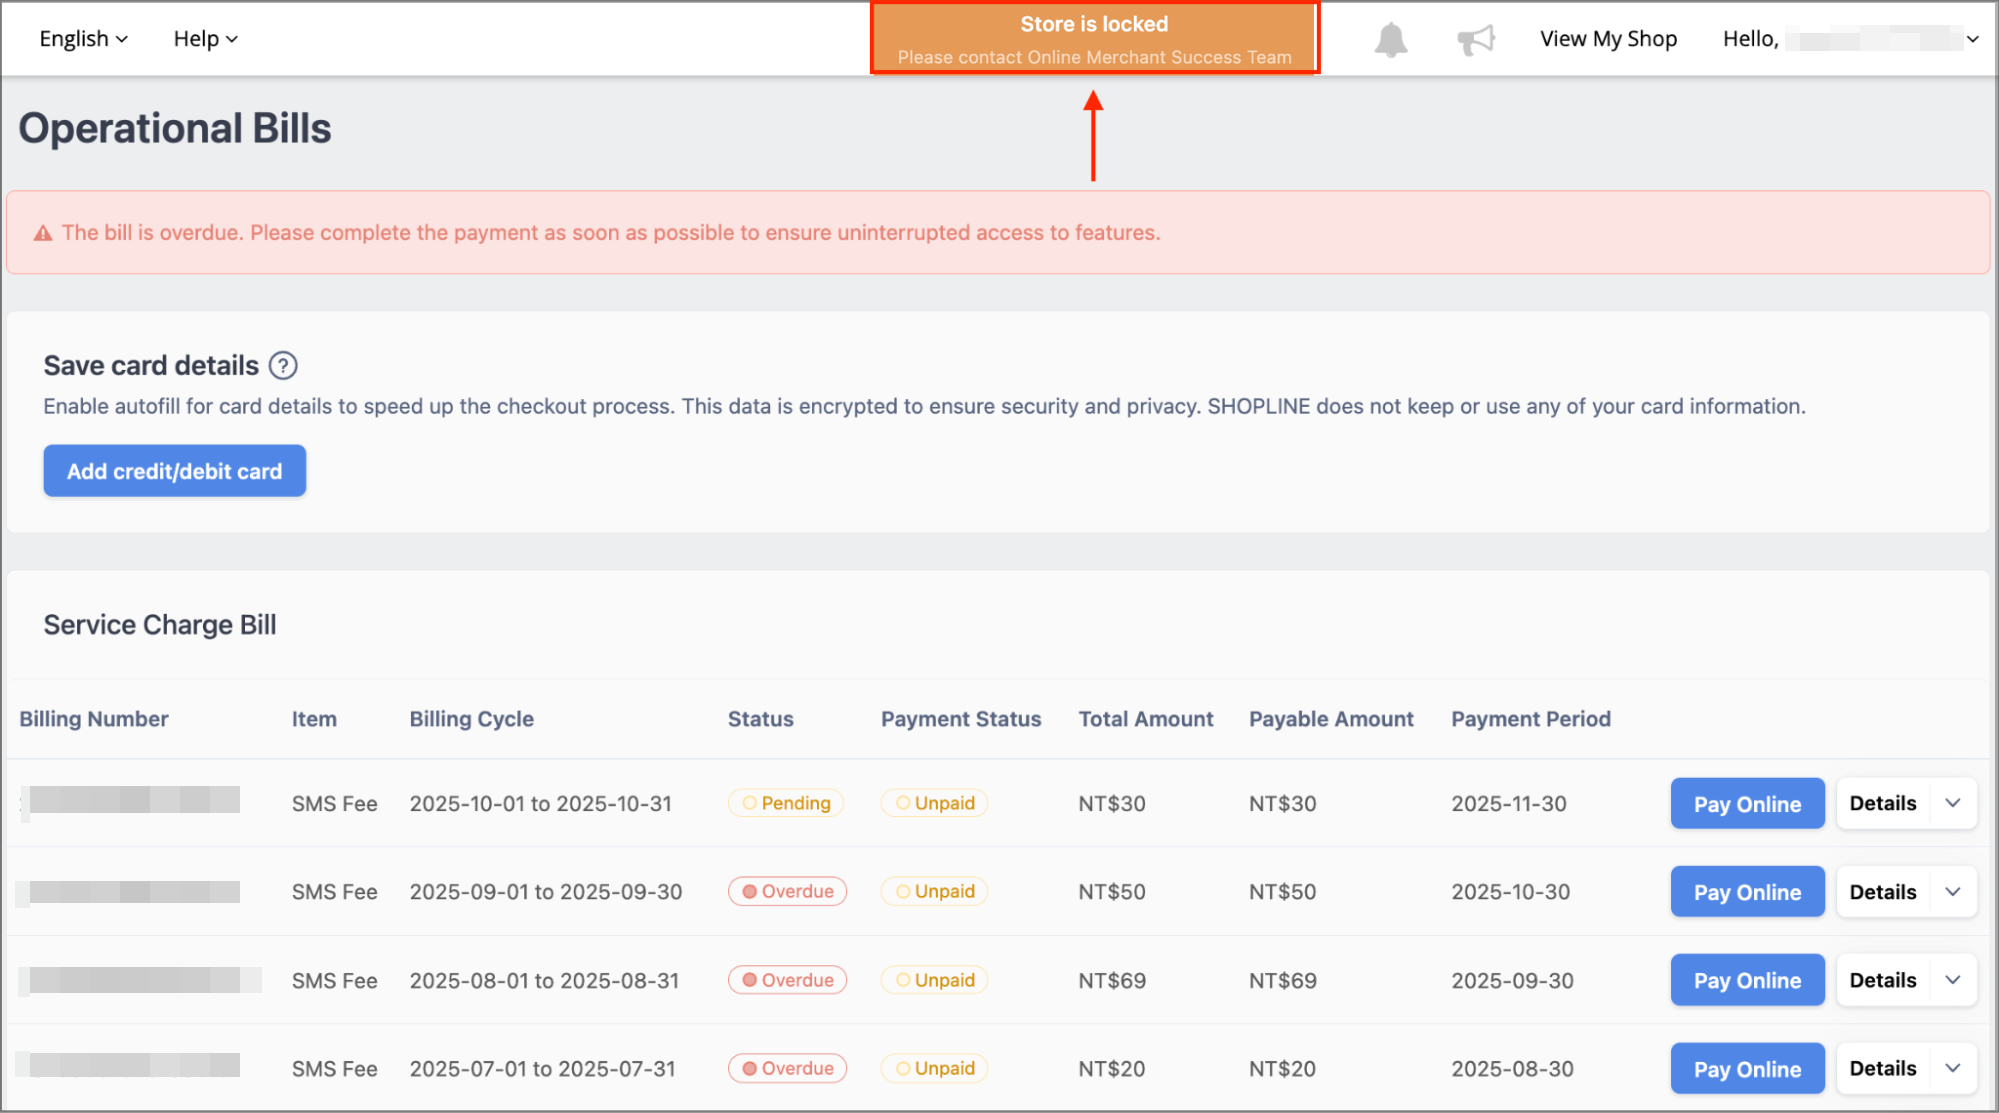
Task: Click the Service Charge Bill heading
Action: pos(160,625)
